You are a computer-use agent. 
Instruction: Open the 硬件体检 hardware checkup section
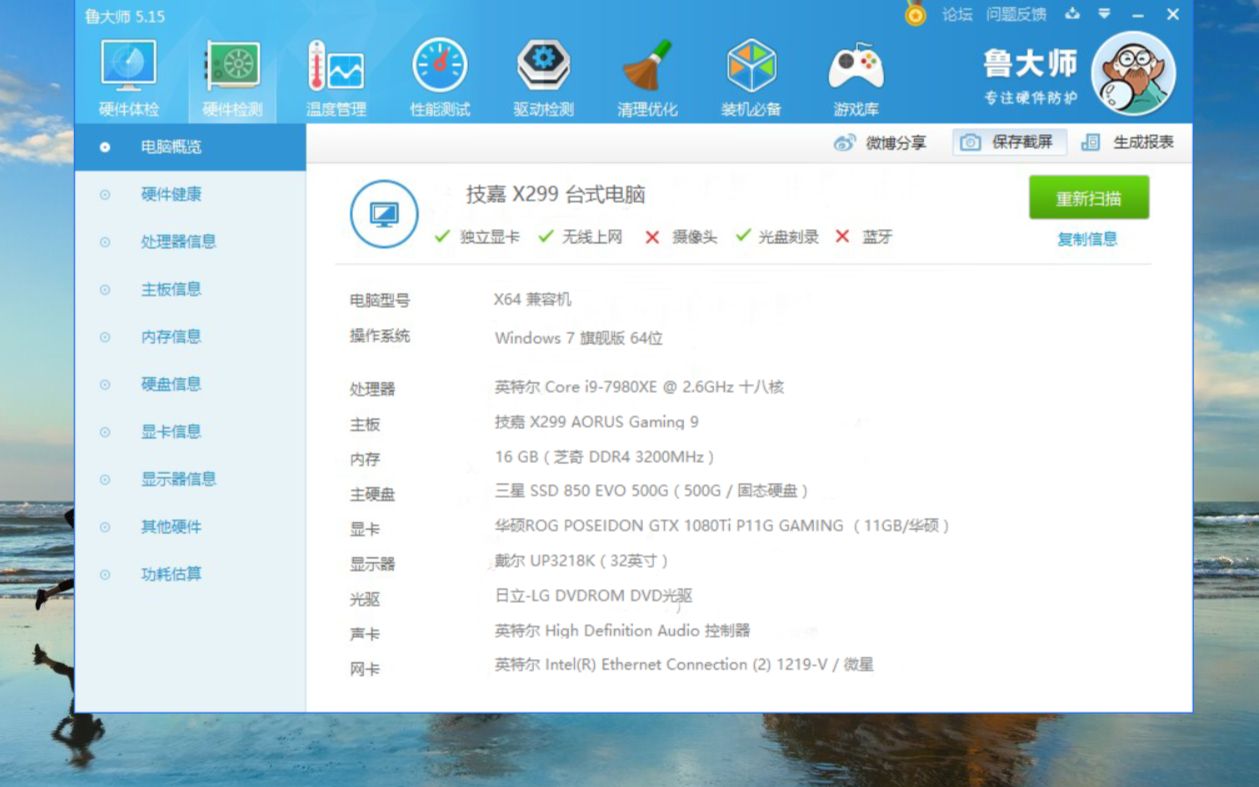coord(129,79)
